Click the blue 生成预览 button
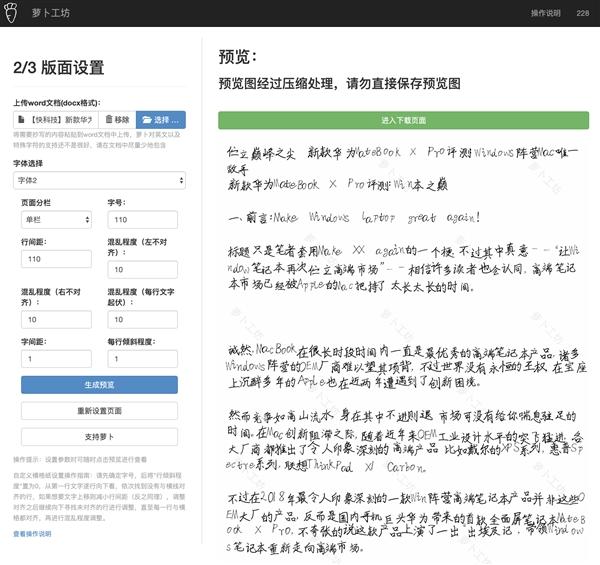 (99, 385)
